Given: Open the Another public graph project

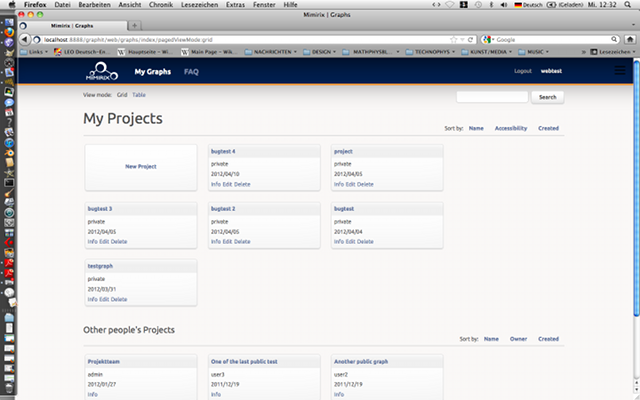Looking at the screenshot, I should pyautogui.click(x=361, y=362).
